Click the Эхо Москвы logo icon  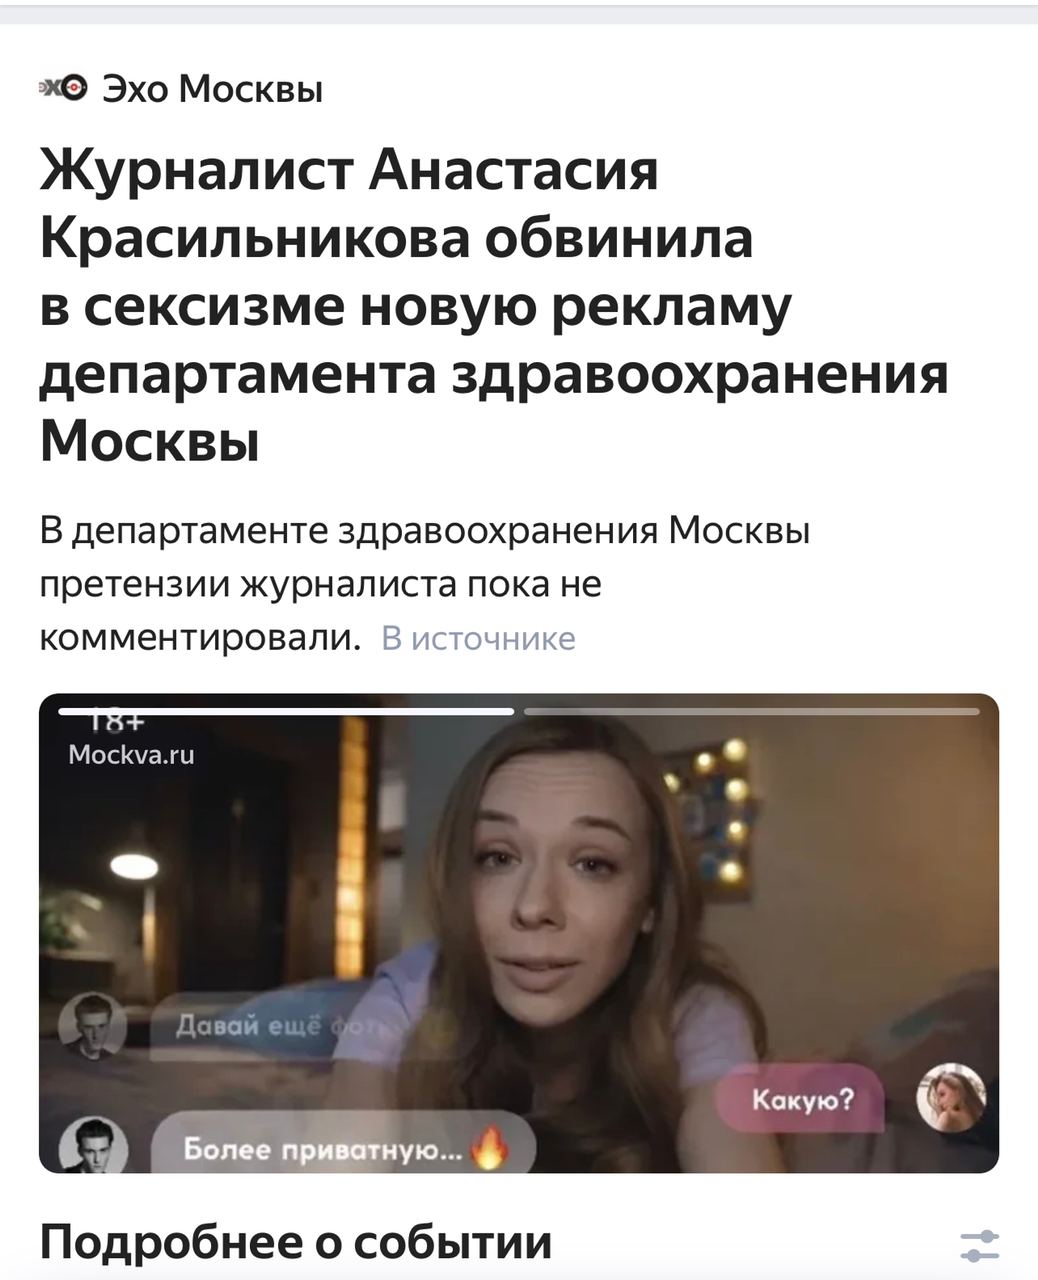63,89
